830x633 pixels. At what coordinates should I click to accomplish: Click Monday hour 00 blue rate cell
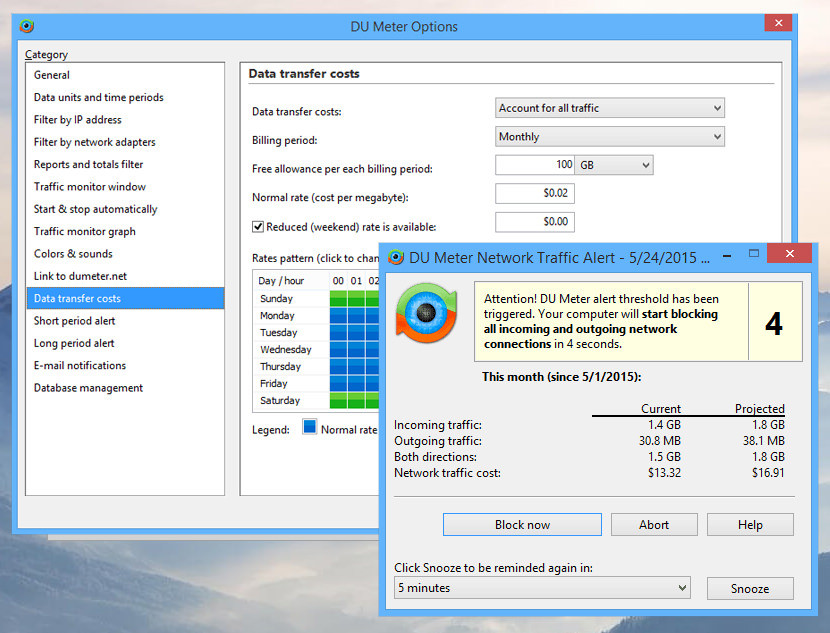338,315
